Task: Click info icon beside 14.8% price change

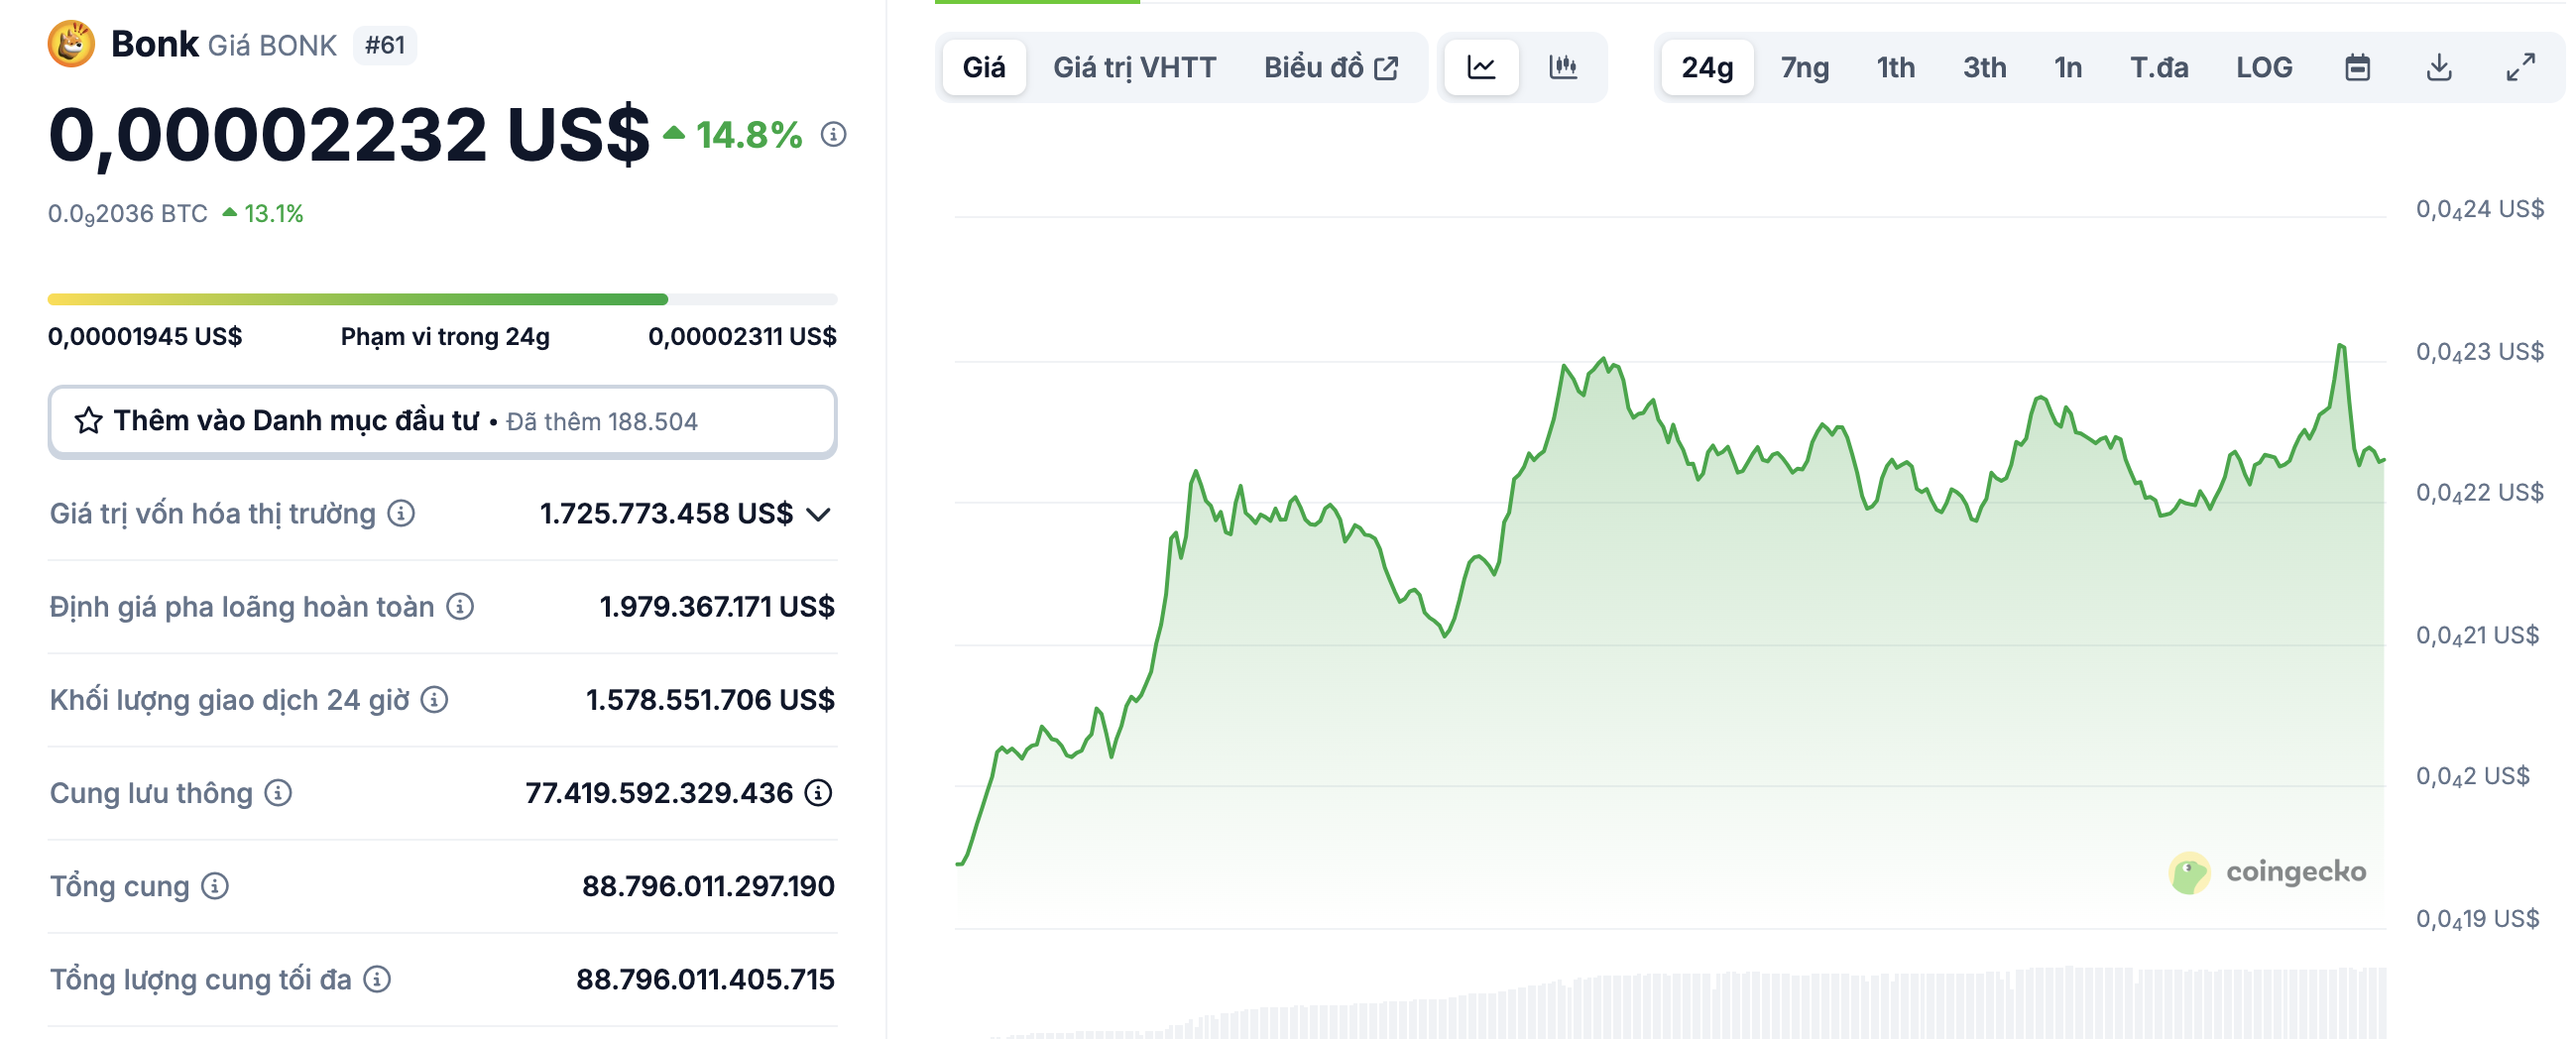Action: 833,134
